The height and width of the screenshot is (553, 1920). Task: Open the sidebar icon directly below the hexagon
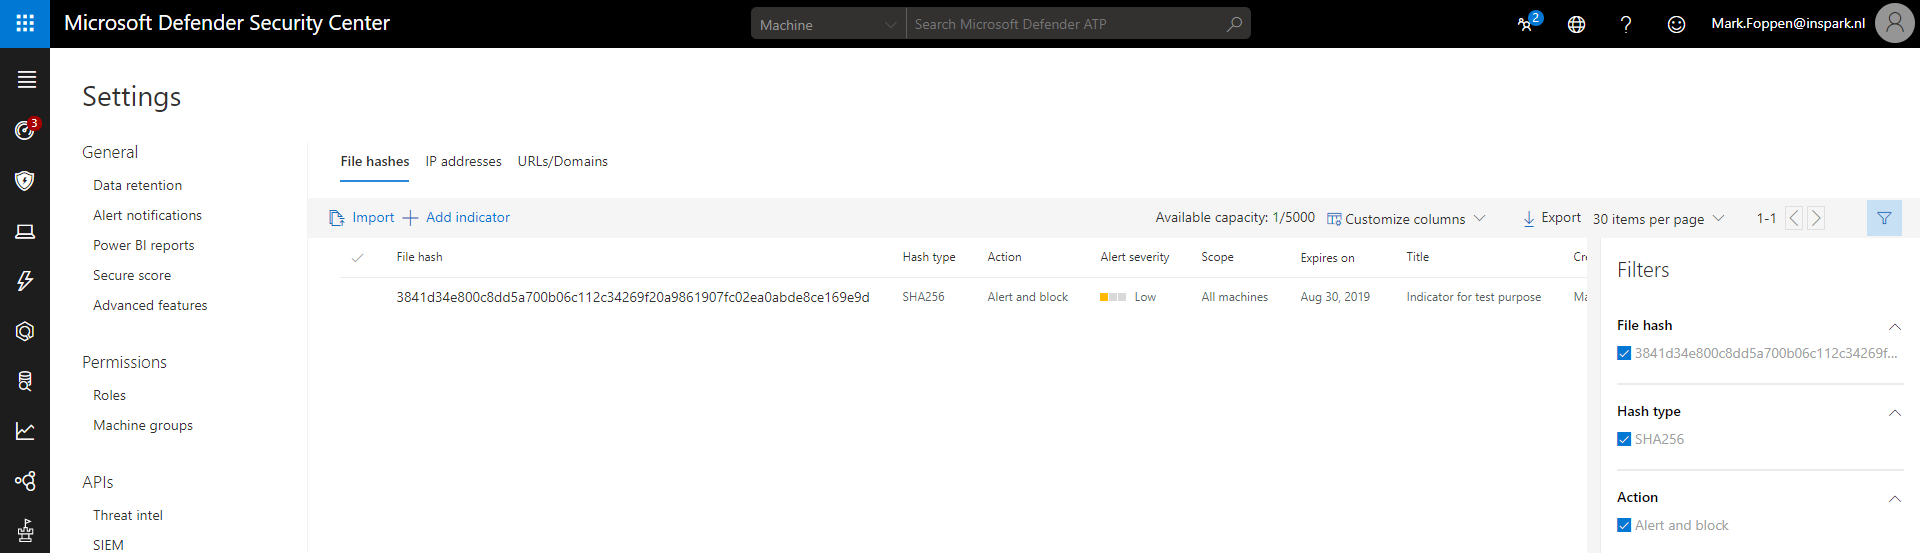coord(25,381)
